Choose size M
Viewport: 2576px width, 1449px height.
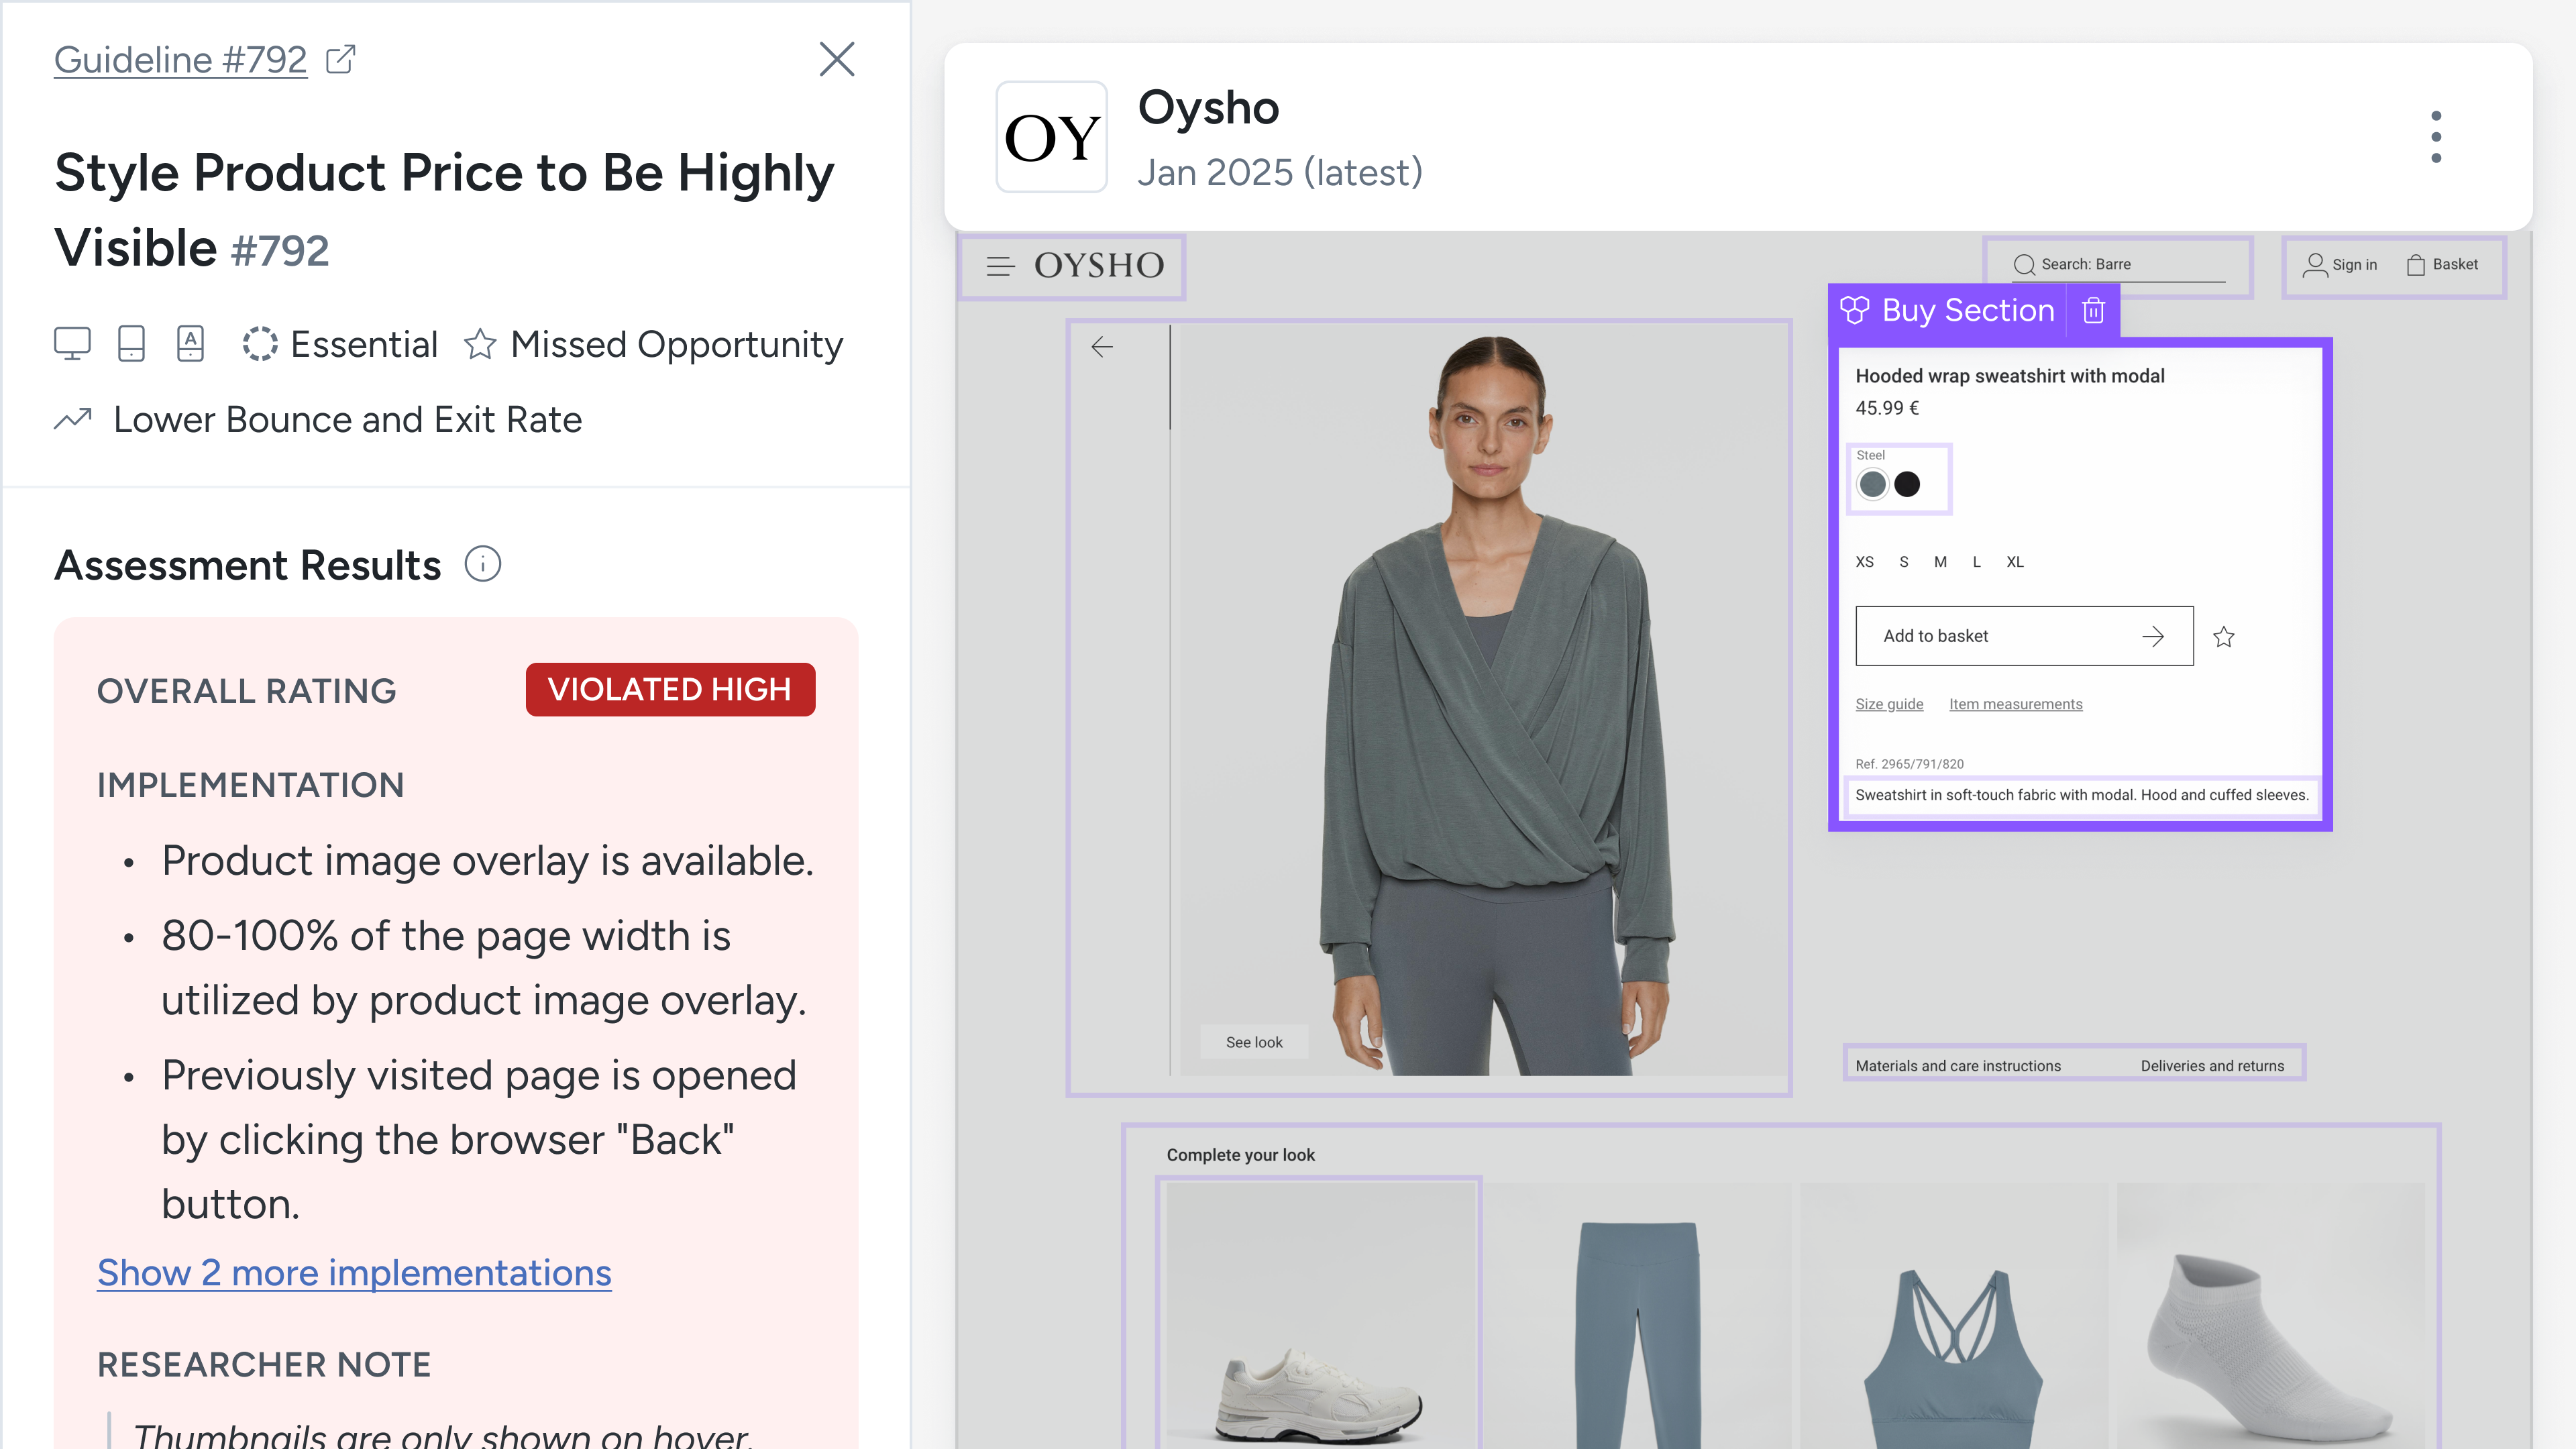tap(1940, 562)
